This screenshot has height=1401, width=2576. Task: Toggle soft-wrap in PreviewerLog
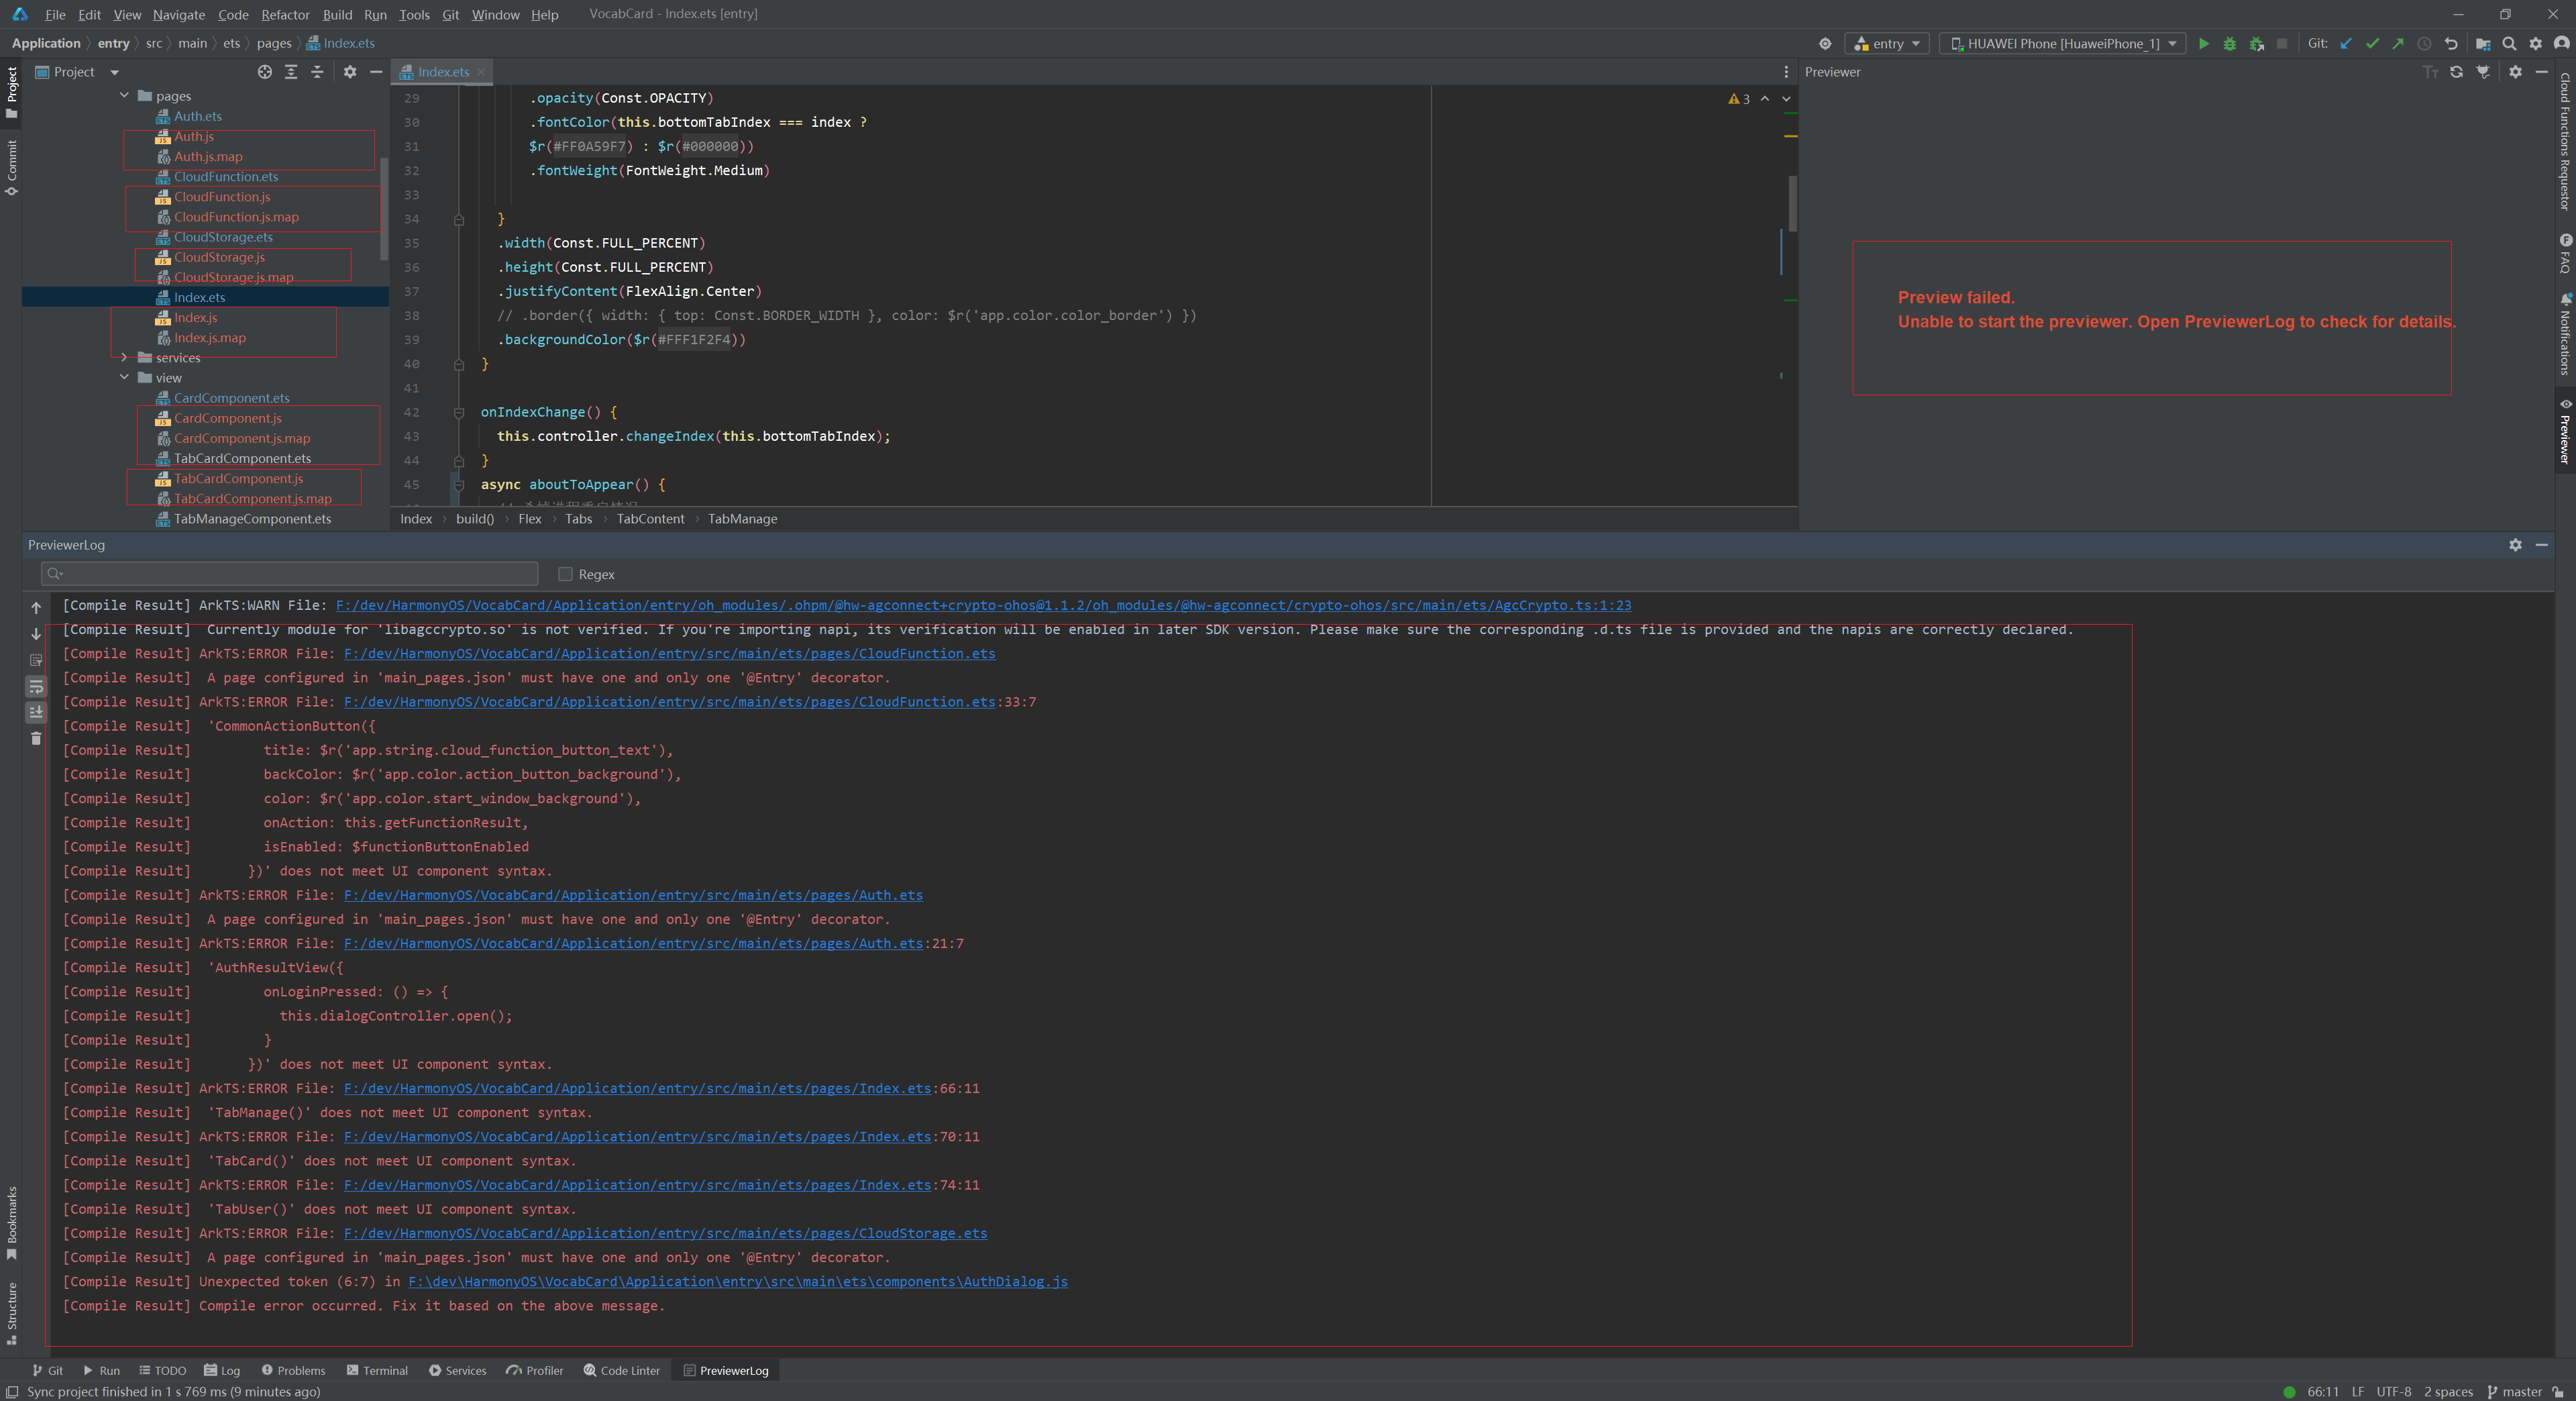click(x=36, y=686)
